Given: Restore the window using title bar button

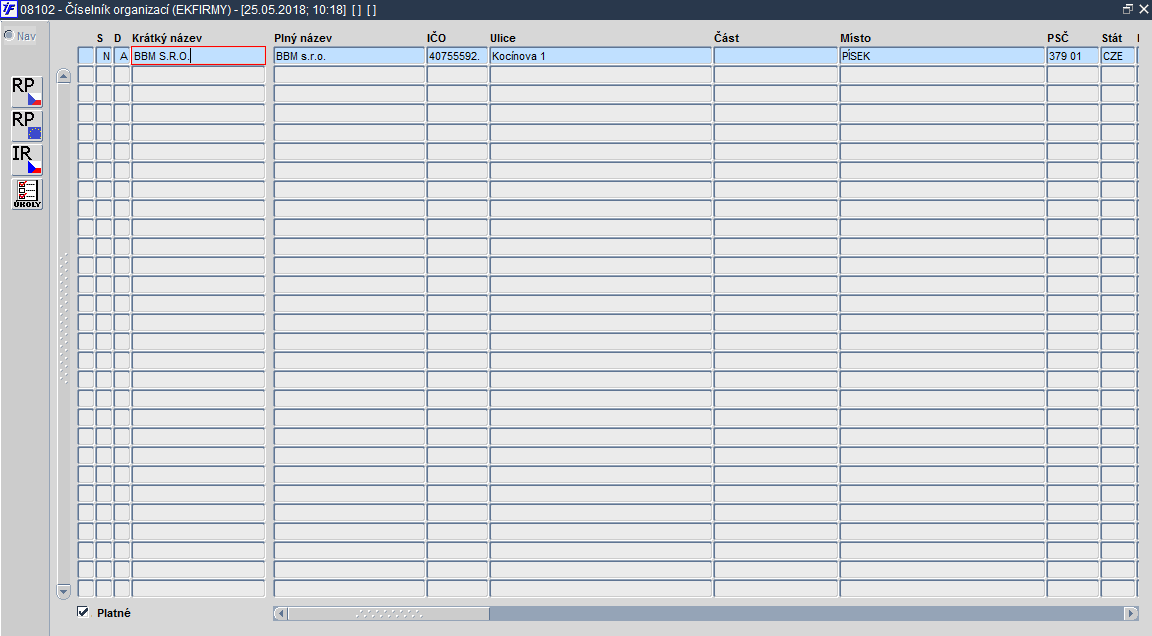Looking at the screenshot, I should (x=1128, y=10).
